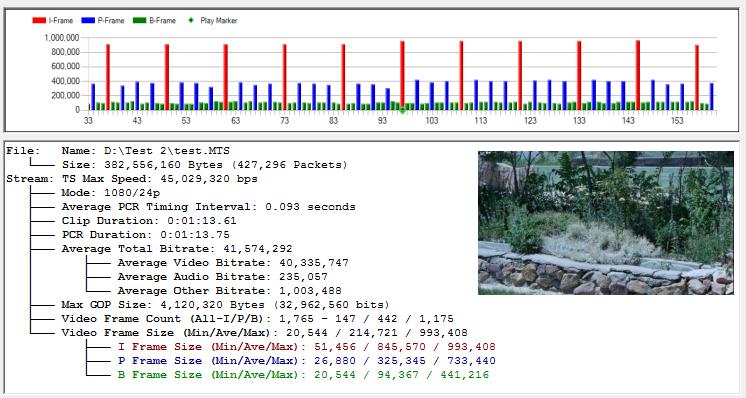The height and width of the screenshot is (398, 746).
Task: Select the Size 382,556,160 Bytes entry
Action: (x=205, y=165)
